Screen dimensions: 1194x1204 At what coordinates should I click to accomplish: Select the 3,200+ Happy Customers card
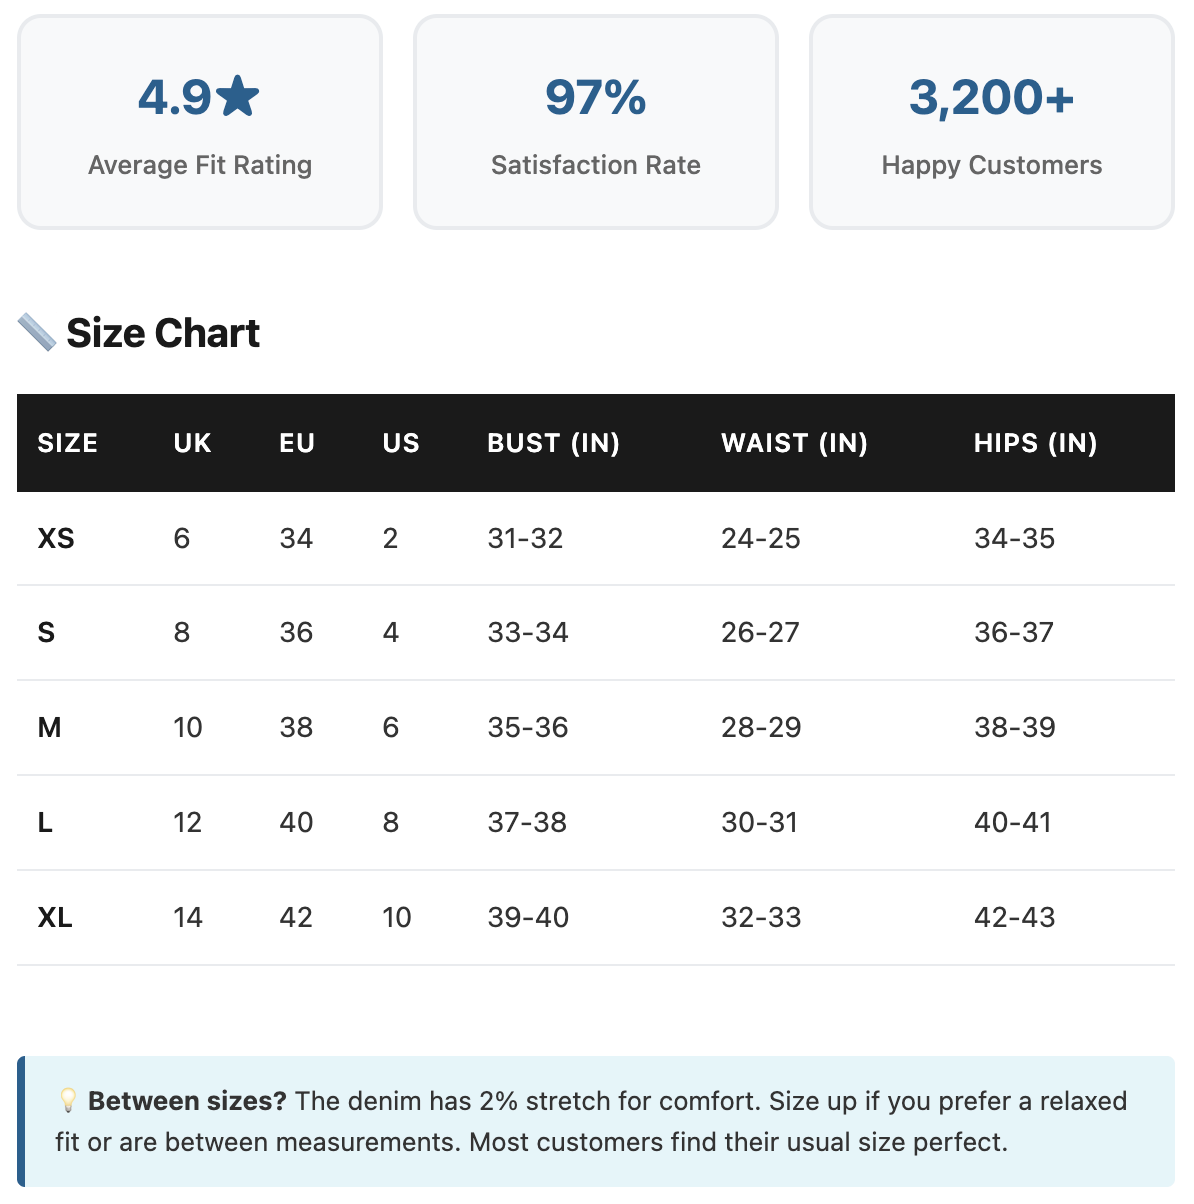tap(991, 122)
